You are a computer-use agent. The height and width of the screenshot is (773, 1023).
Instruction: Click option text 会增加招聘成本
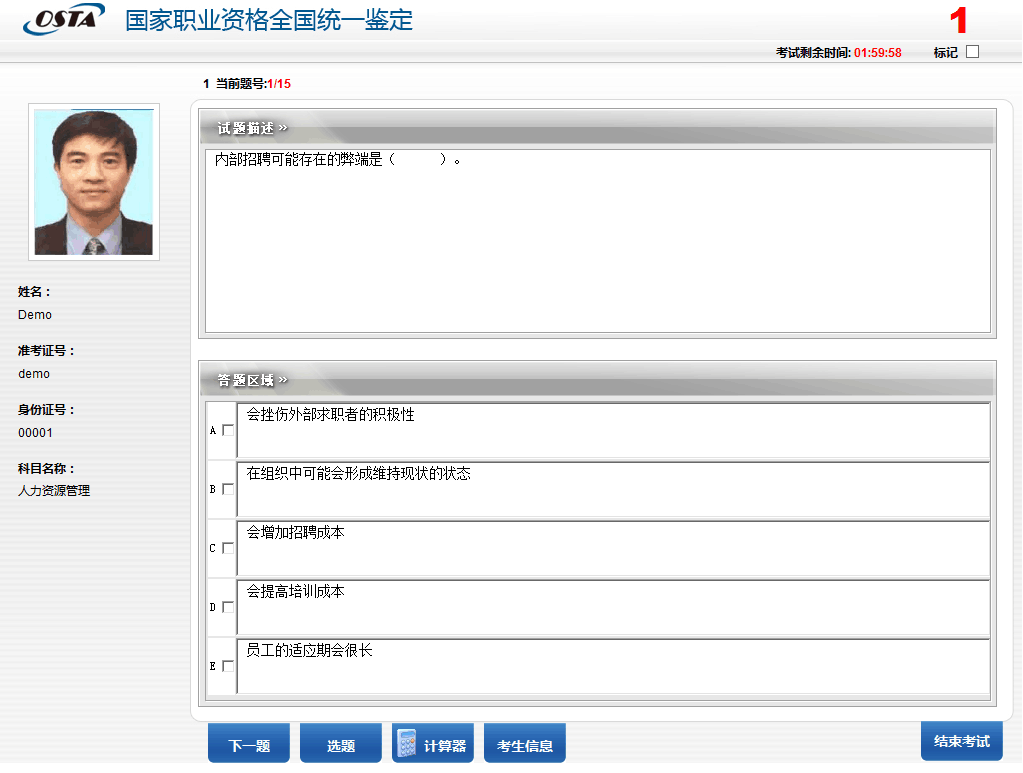pyautogui.click(x=295, y=533)
